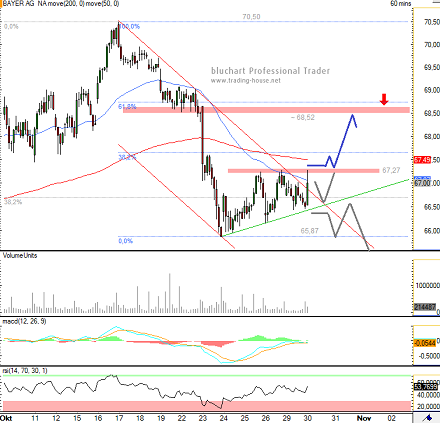Click the grey 38,2% label at the left edge
The width and height of the screenshot is (440, 423).
coord(13,202)
